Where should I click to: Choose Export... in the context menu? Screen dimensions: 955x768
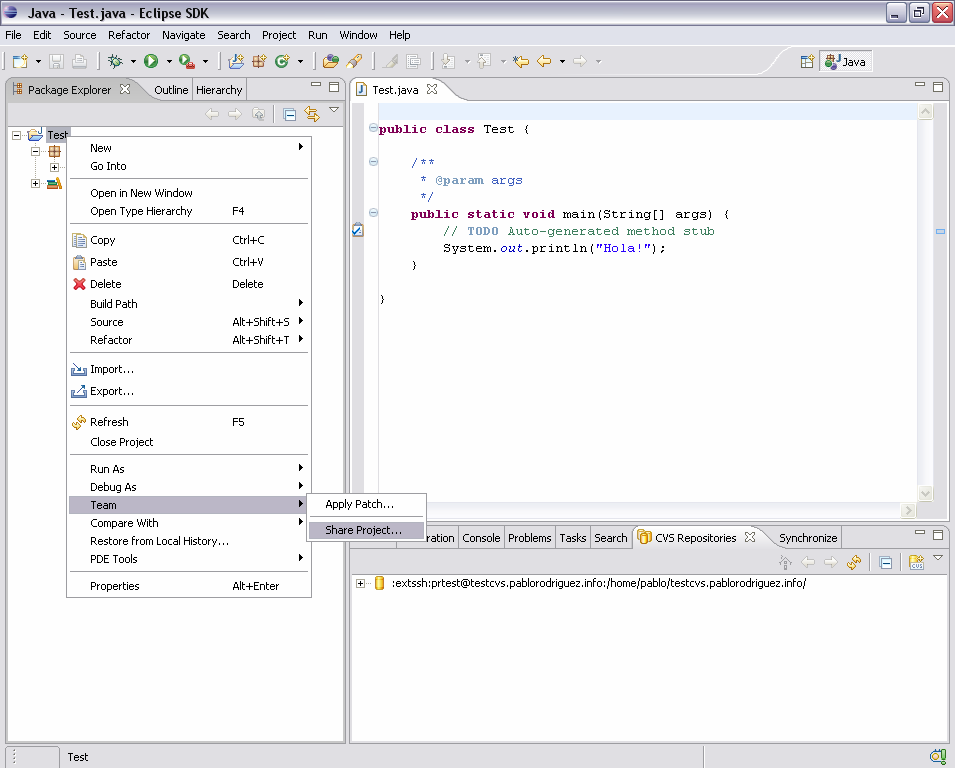(x=189, y=391)
